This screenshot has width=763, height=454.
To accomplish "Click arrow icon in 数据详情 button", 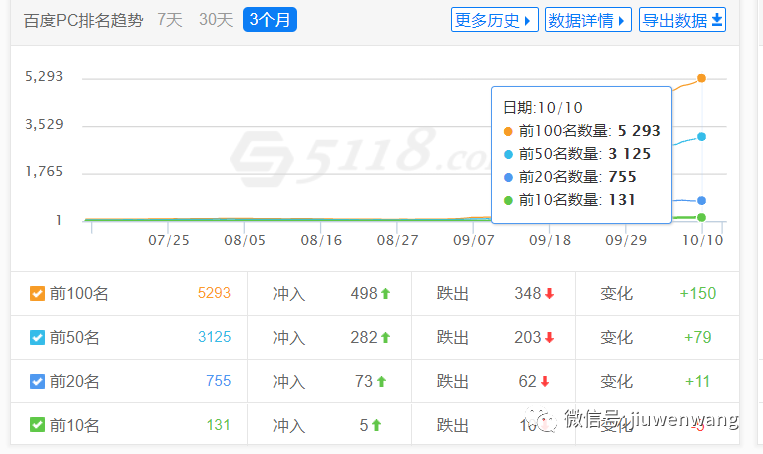I will [621, 21].
